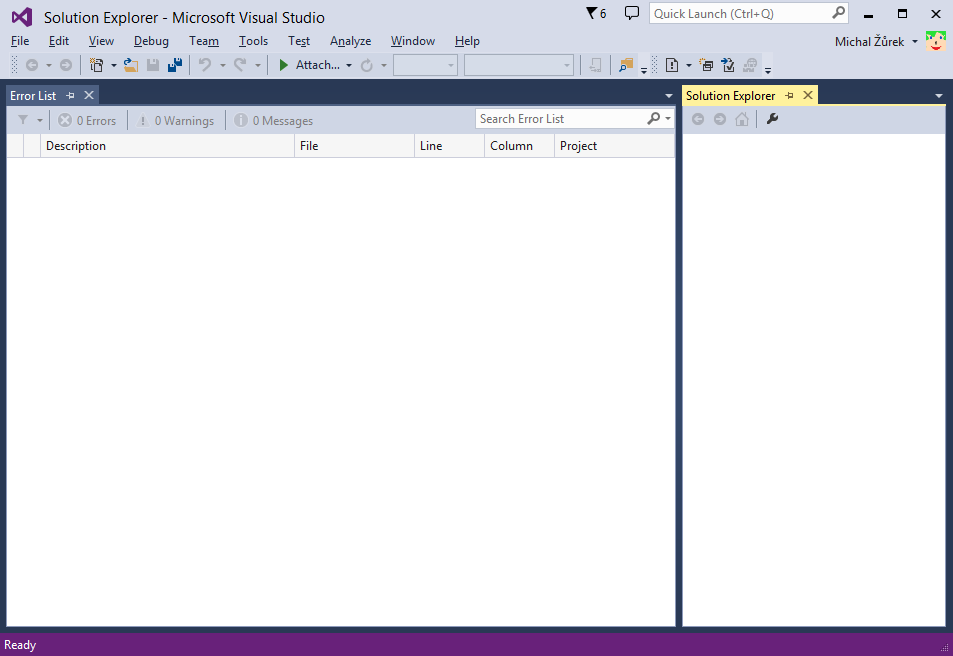
Task: Expand the Search Error List dropdown arrow
Action: click(666, 118)
